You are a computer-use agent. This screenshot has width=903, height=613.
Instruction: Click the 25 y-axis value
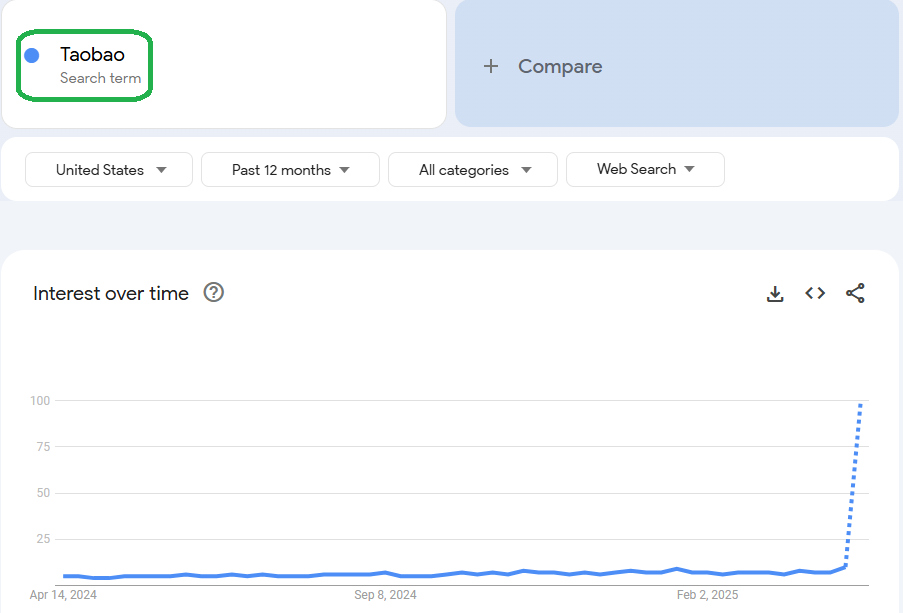pyautogui.click(x=43, y=539)
